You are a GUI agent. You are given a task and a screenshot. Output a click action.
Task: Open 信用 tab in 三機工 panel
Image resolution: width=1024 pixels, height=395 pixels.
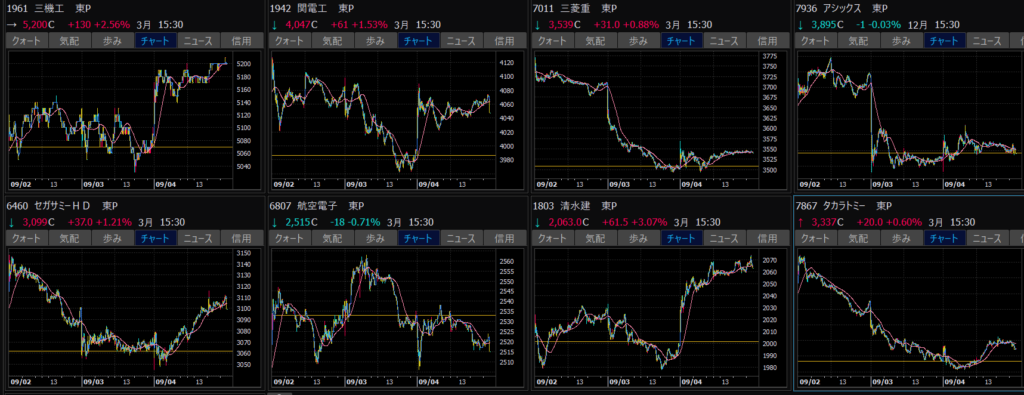coord(242,40)
